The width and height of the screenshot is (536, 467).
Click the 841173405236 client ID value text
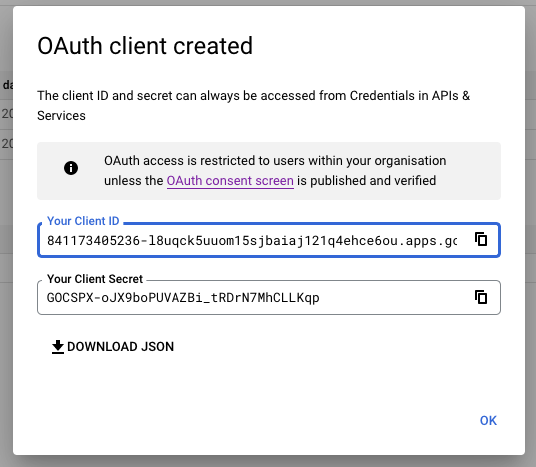pos(252,241)
